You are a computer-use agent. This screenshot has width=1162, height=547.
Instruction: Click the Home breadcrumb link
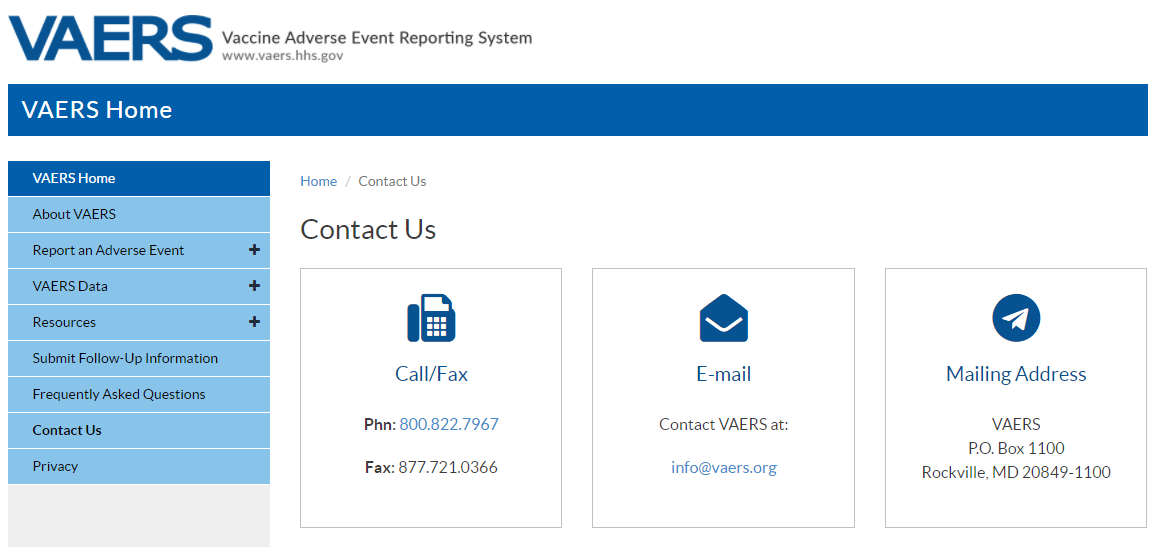319,182
